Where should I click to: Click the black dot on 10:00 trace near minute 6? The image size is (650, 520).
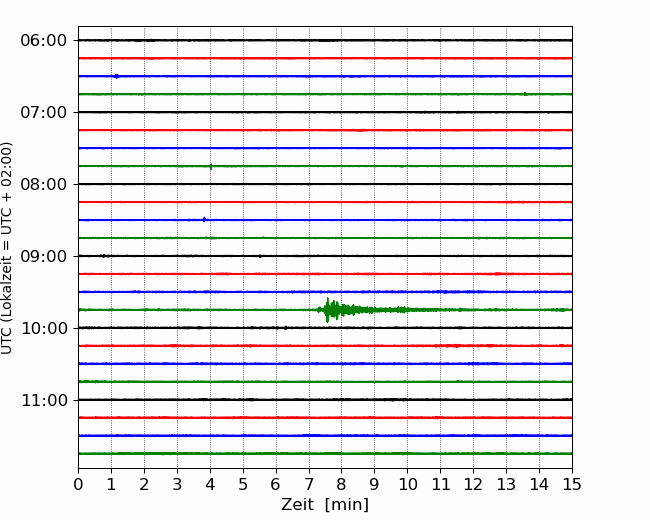coord(285,328)
